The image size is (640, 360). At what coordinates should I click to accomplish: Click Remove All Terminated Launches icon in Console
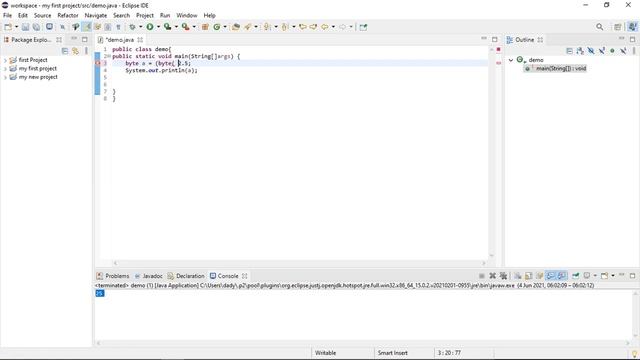(x=503, y=276)
